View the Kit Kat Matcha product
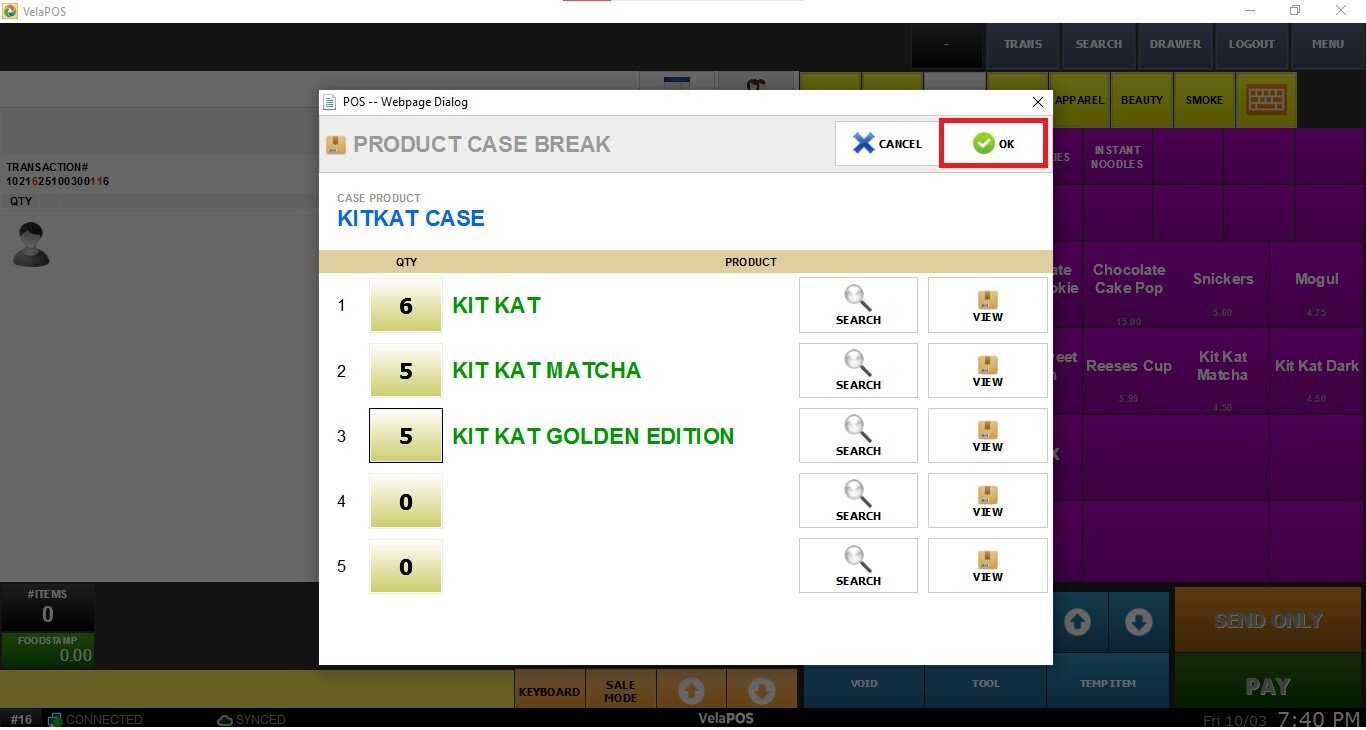 pos(987,370)
